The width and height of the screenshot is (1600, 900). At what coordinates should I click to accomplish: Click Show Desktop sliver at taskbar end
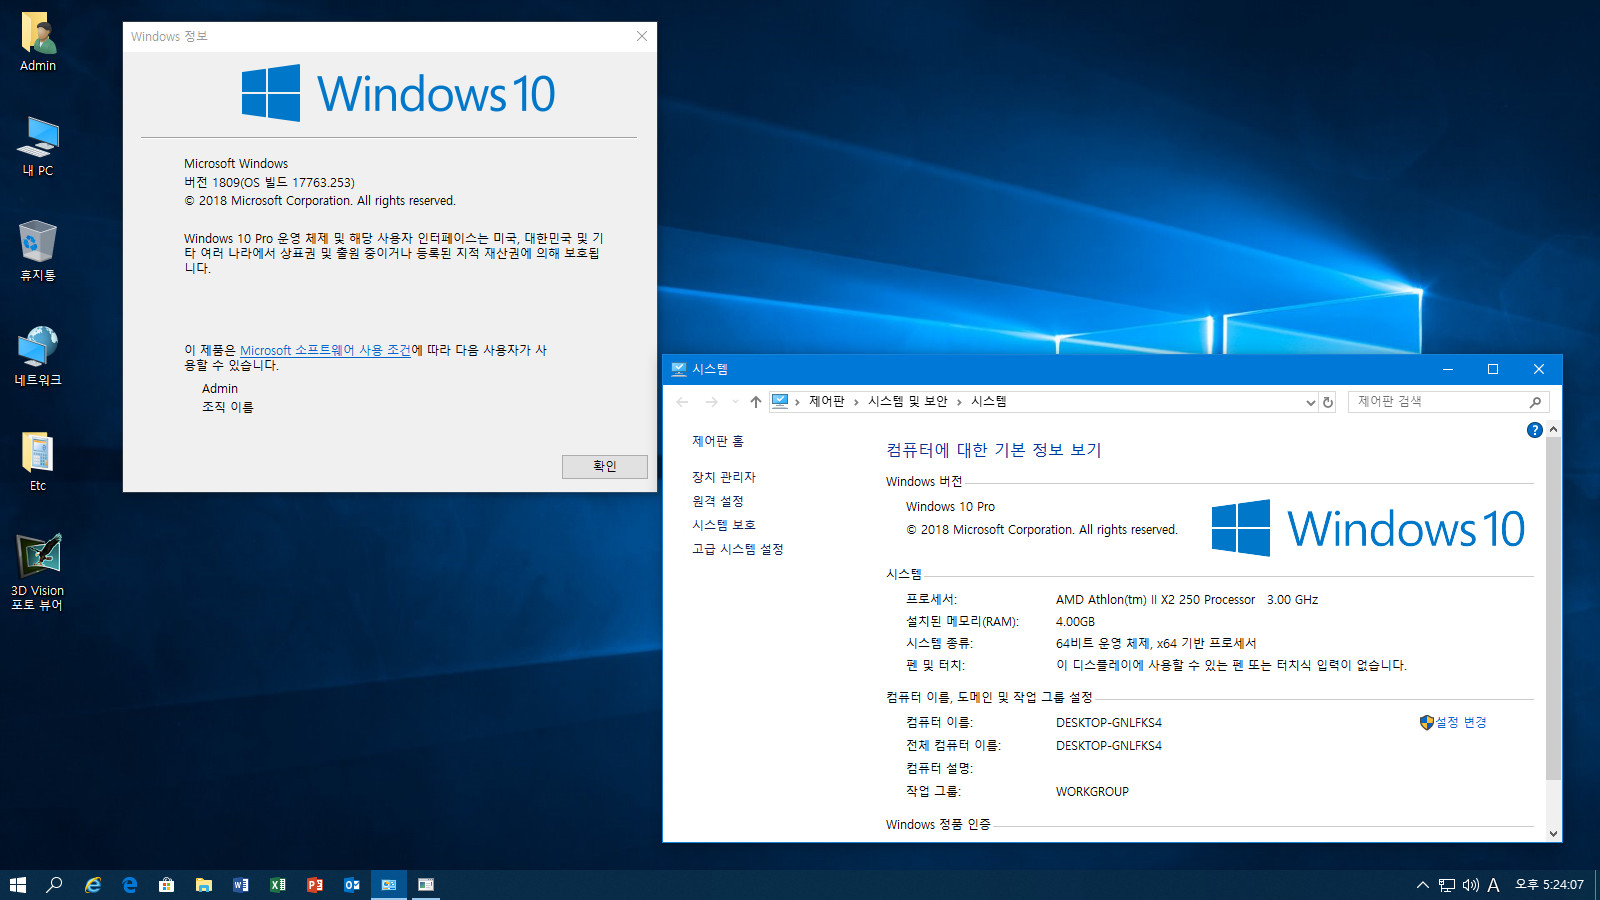(x=1597, y=885)
